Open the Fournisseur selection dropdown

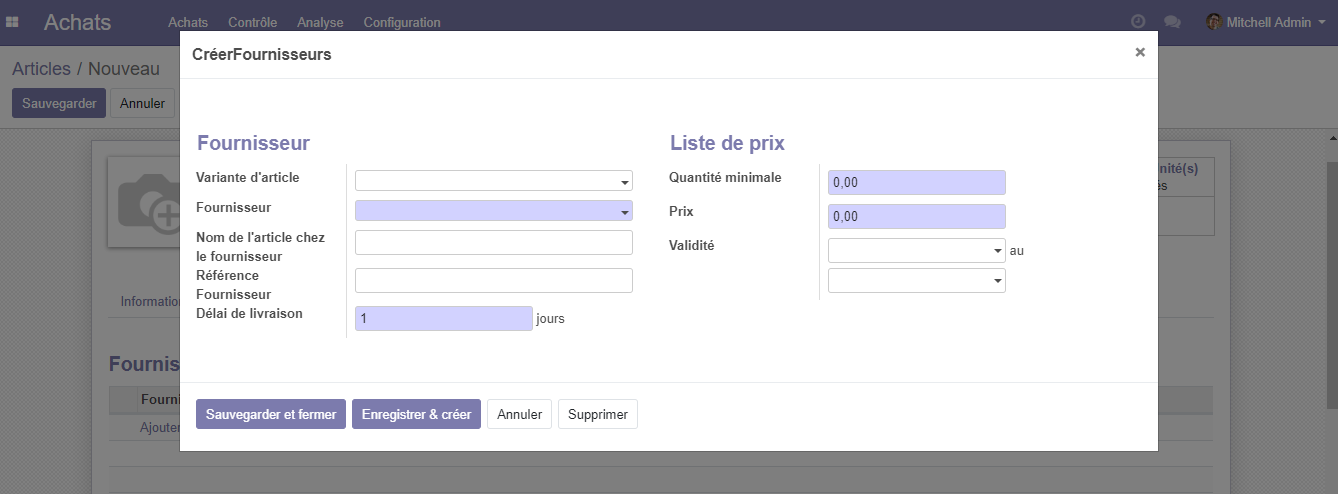(x=494, y=211)
